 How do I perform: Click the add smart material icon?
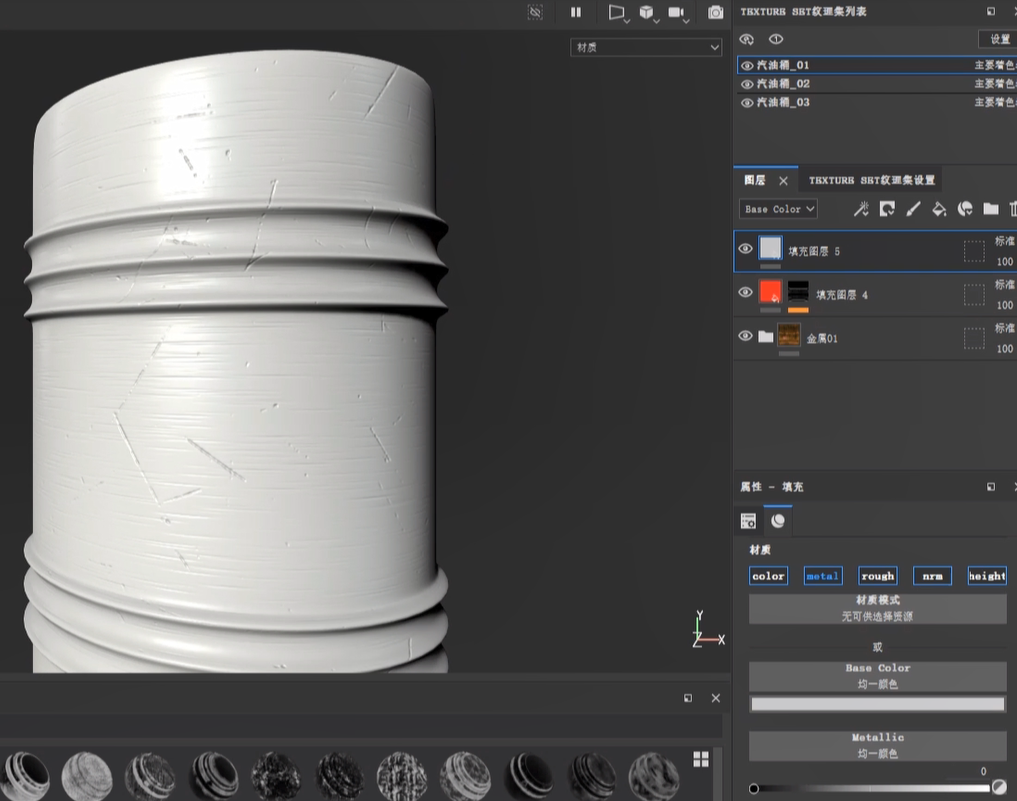coord(965,209)
